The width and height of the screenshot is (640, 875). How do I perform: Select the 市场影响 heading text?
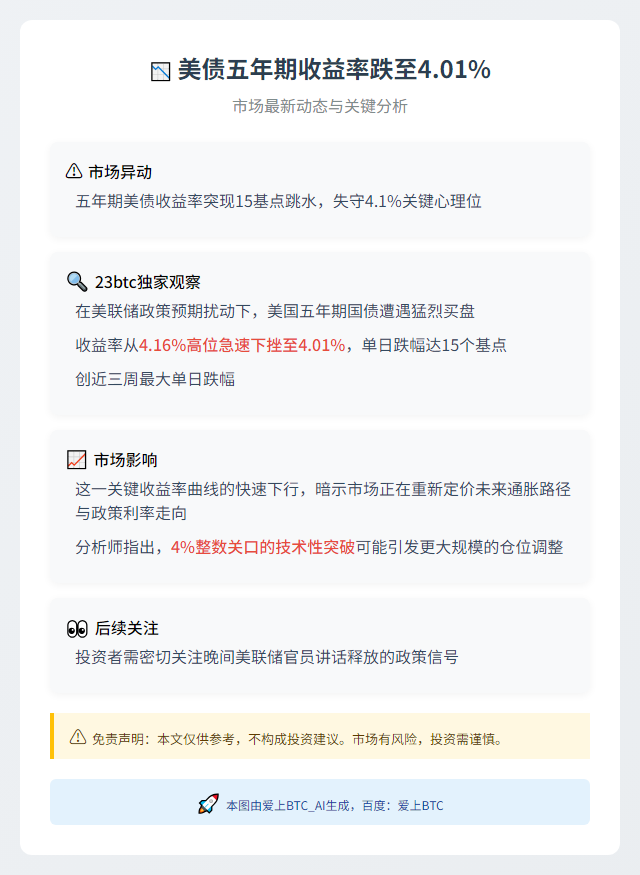click(126, 460)
